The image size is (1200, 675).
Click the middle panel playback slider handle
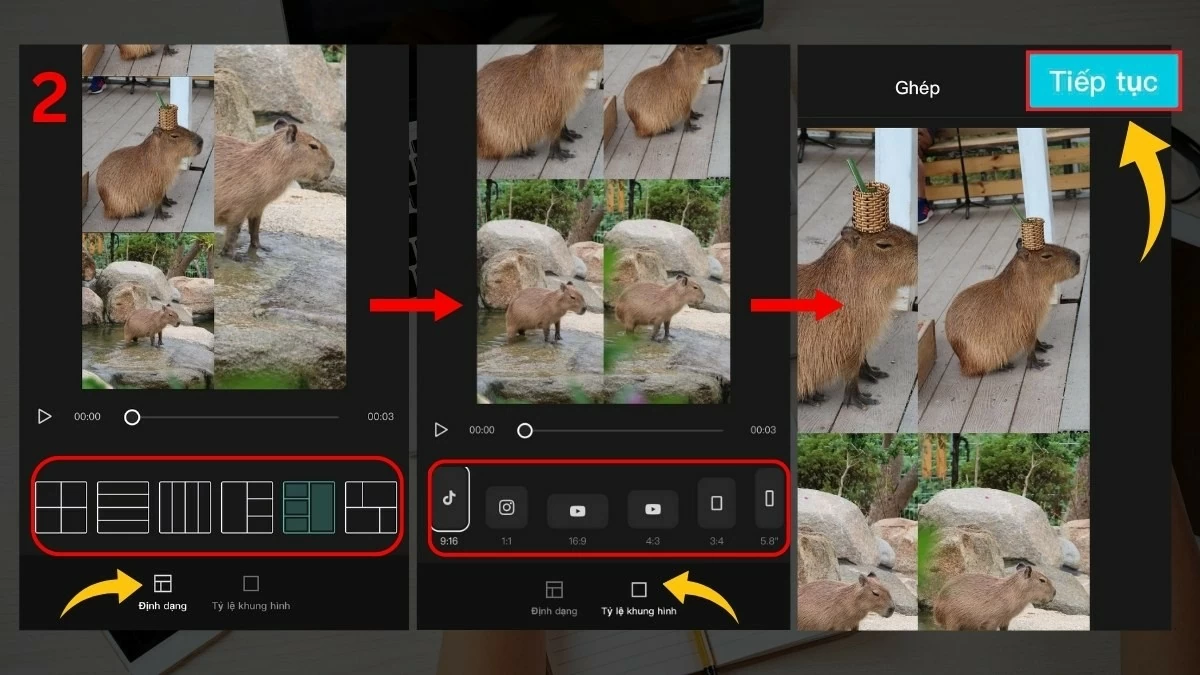click(525, 430)
